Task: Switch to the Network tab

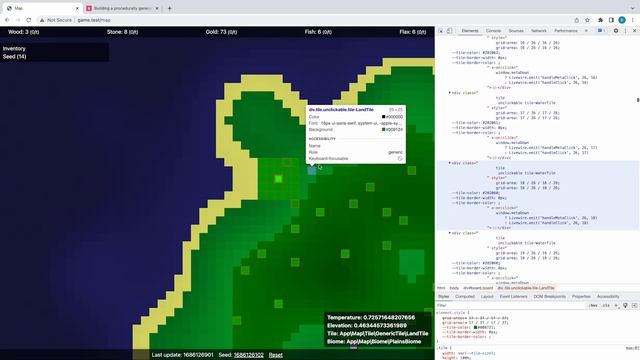Action: pyautogui.click(x=539, y=31)
